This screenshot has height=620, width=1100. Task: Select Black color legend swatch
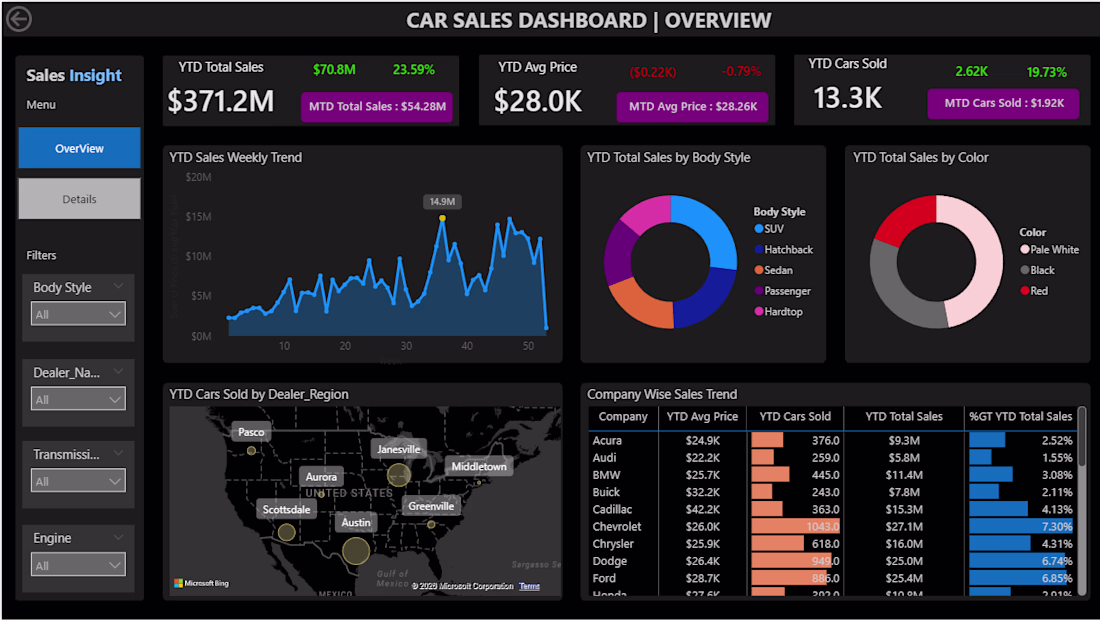[1025, 270]
